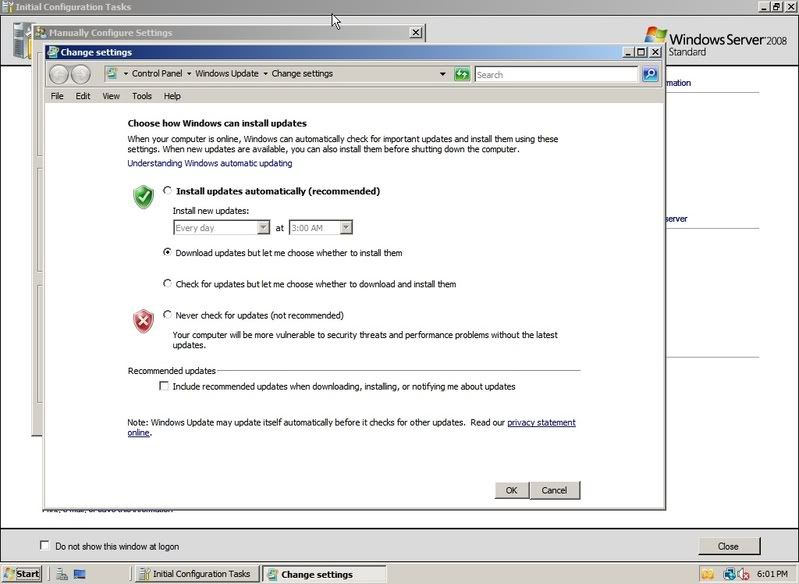Click the Change settings title bar icon
This screenshot has width=799, height=584.
click(52, 52)
